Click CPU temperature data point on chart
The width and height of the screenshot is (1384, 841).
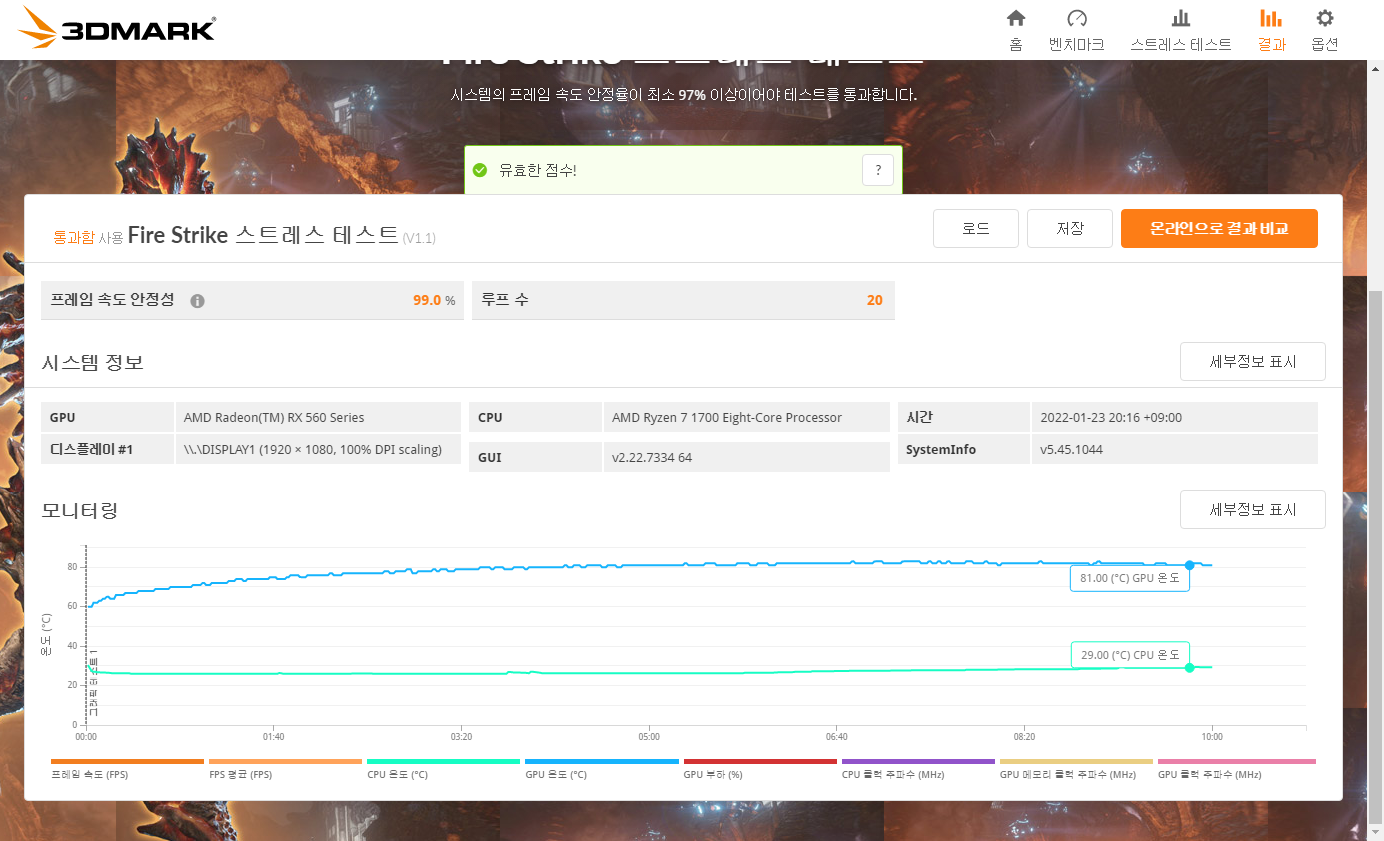click(x=1189, y=667)
